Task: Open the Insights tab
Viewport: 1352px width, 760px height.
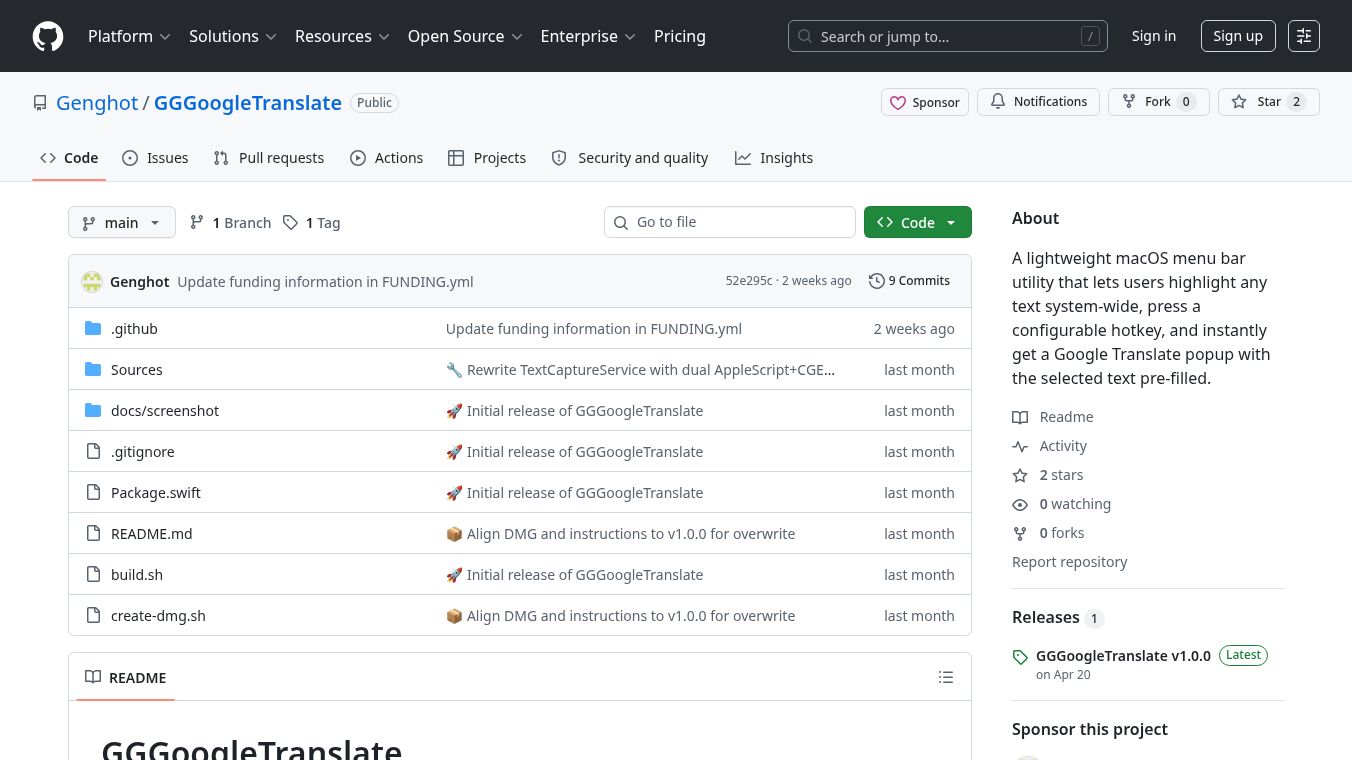Action: [774, 158]
